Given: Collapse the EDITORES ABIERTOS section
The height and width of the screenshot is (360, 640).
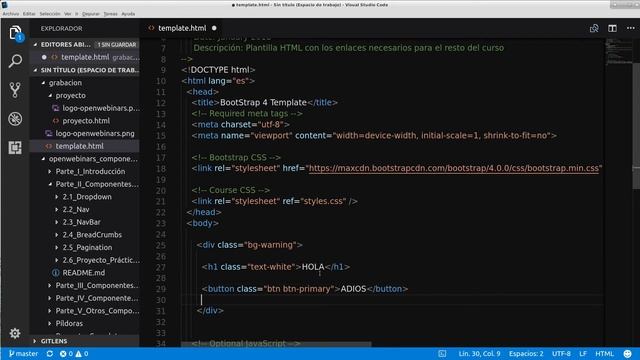Looking at the screenshot, I should (36, 44).
